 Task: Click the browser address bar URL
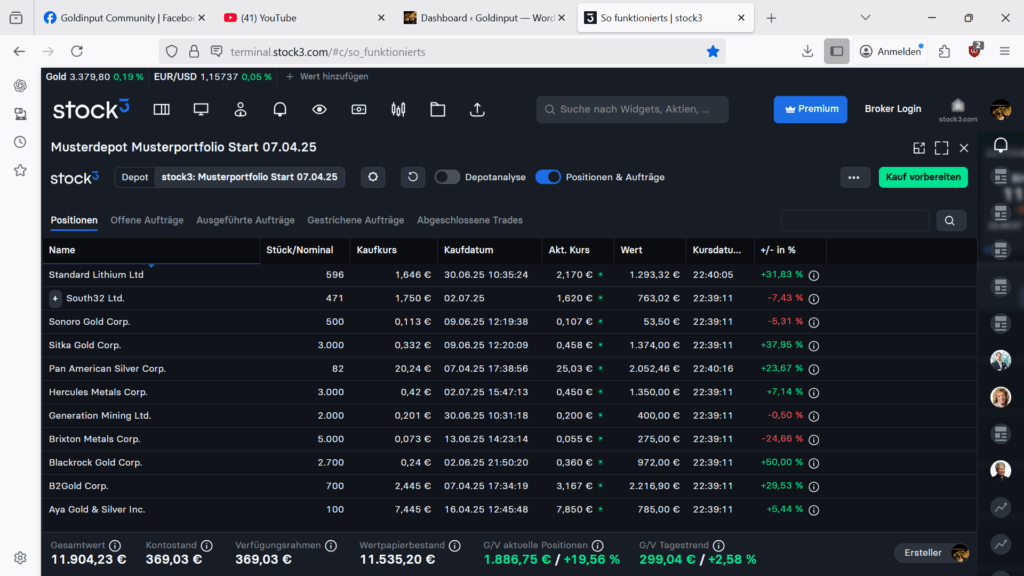coord(328,52)
